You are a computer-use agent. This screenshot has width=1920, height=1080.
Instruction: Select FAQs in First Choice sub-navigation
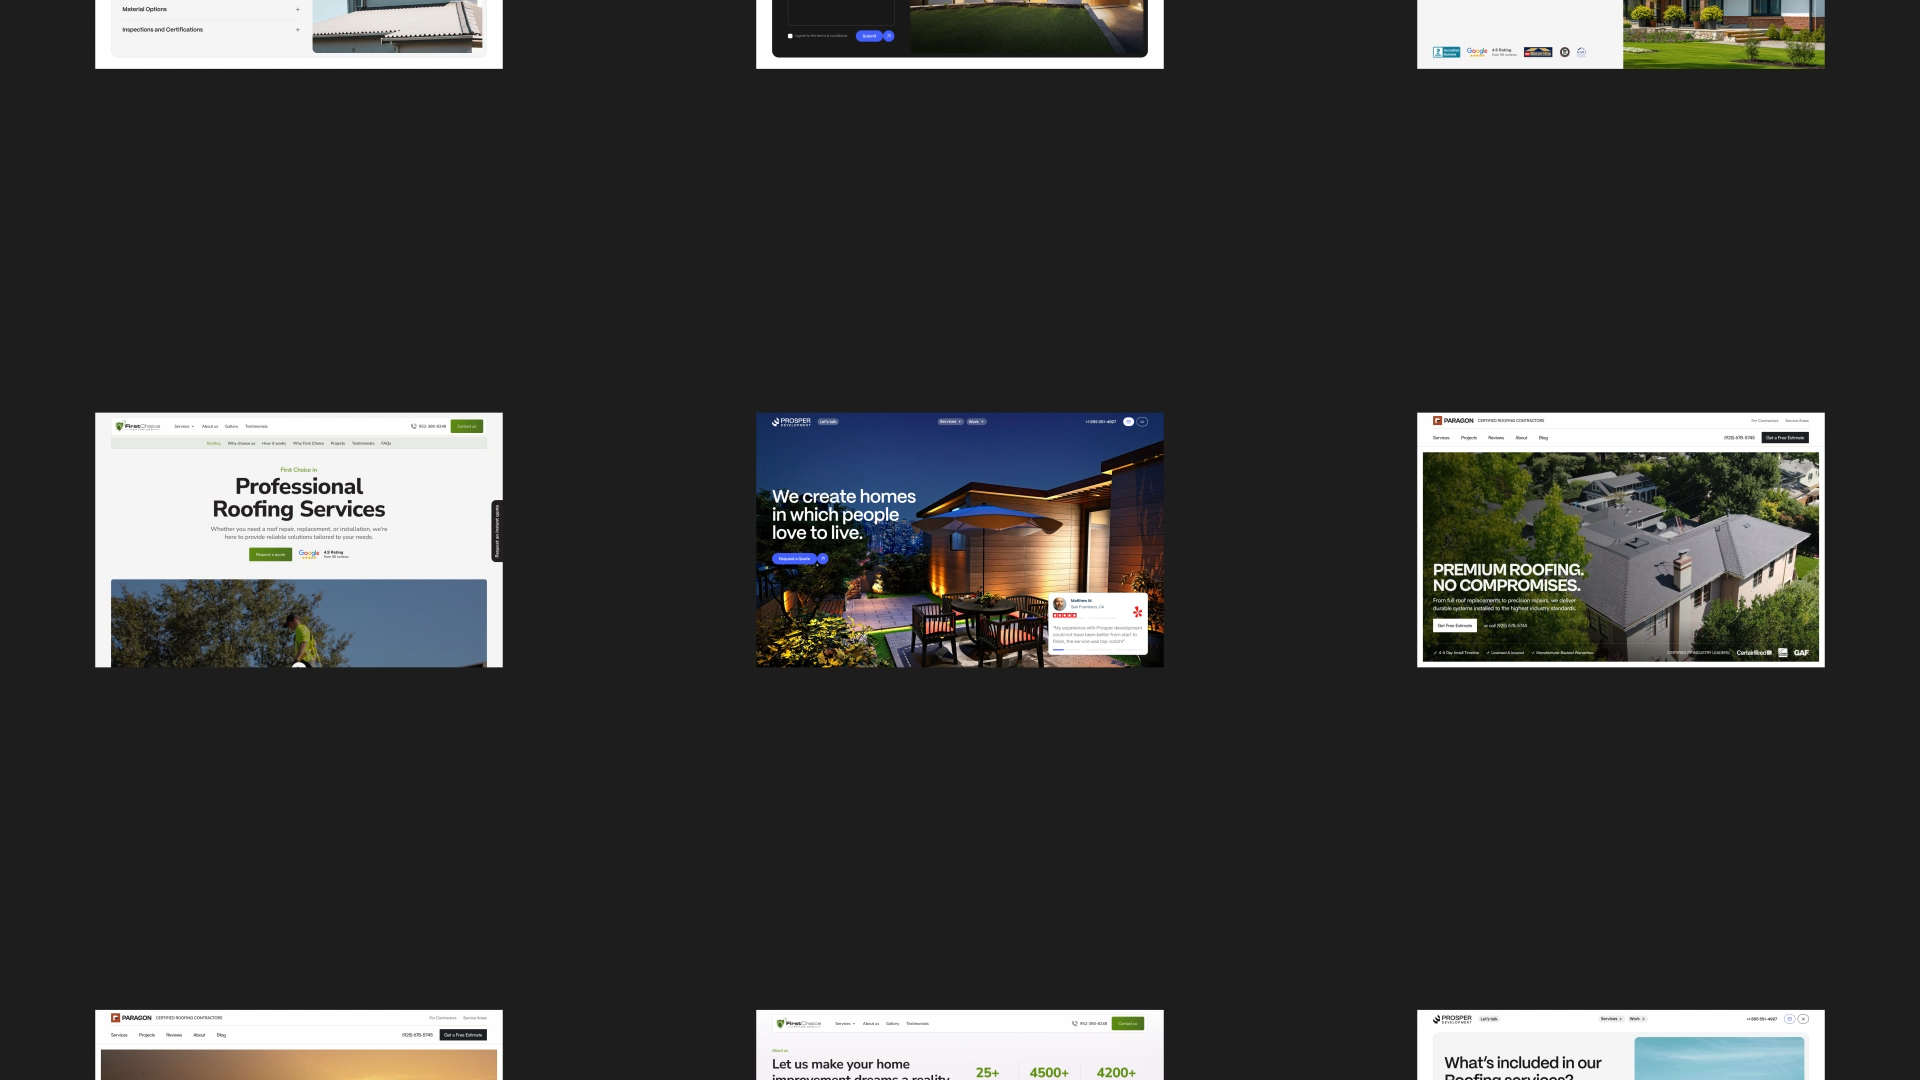click(x=386, y=443)
